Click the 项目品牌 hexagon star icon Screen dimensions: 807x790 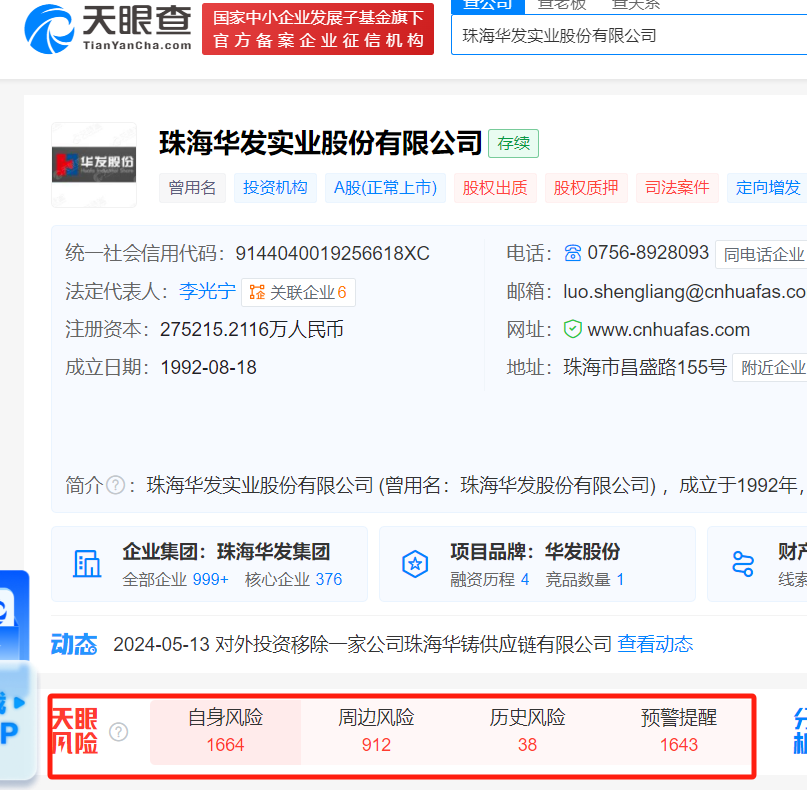[x=414, y=563]
